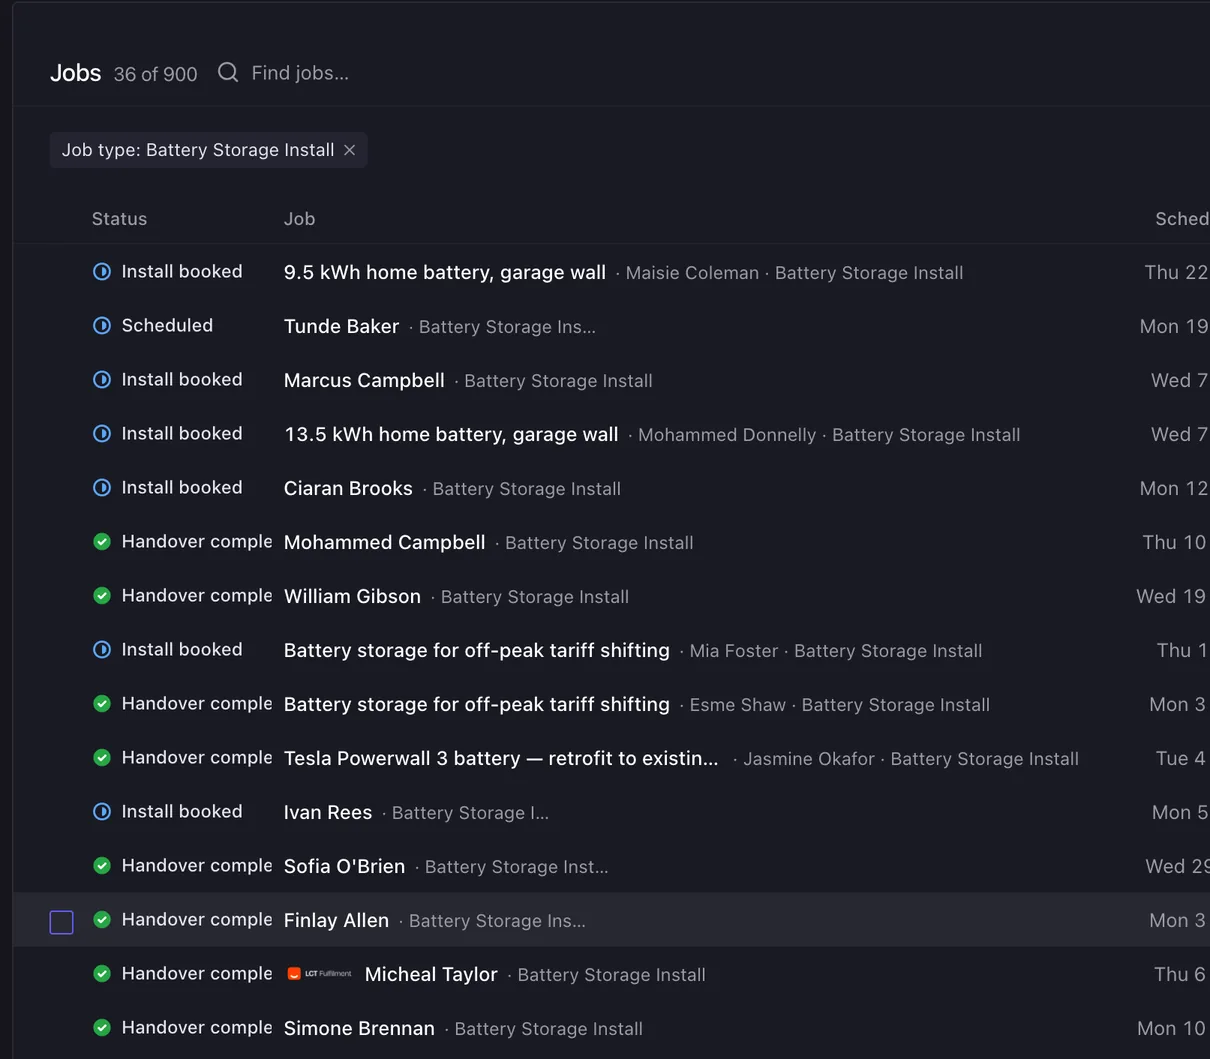This screenshot has width=1210, height=1059.
Task: Click the green check icon for Micheal Taylor
Action: [x=102, y=974]
